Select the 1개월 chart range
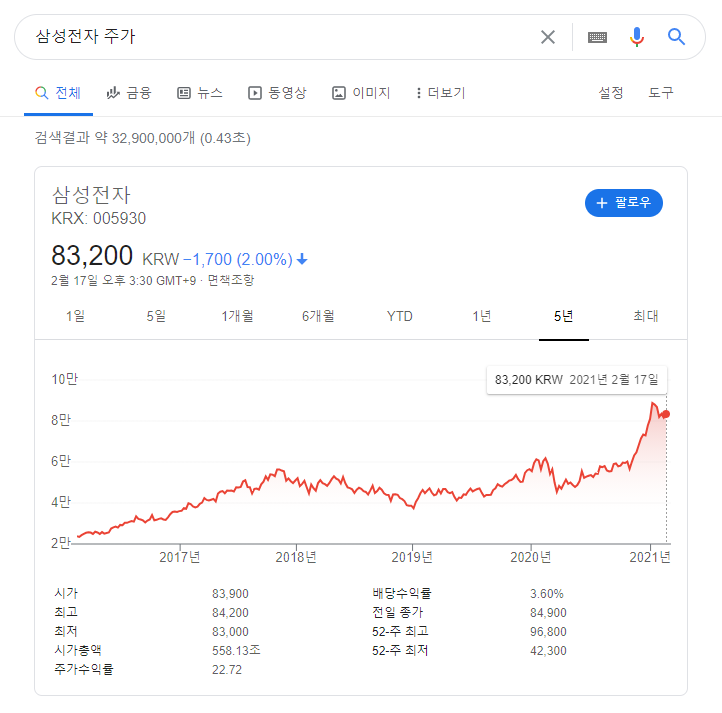This screenshot has width=722, height=713. (x=238, y=316)
